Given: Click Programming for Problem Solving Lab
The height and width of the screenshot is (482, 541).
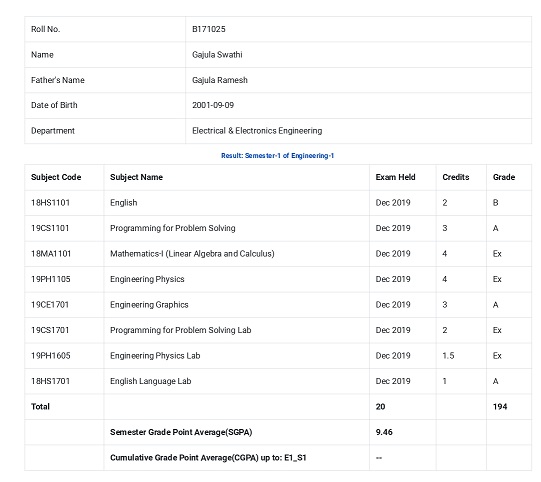Looking at the screenshot, I should coord(180,330).
